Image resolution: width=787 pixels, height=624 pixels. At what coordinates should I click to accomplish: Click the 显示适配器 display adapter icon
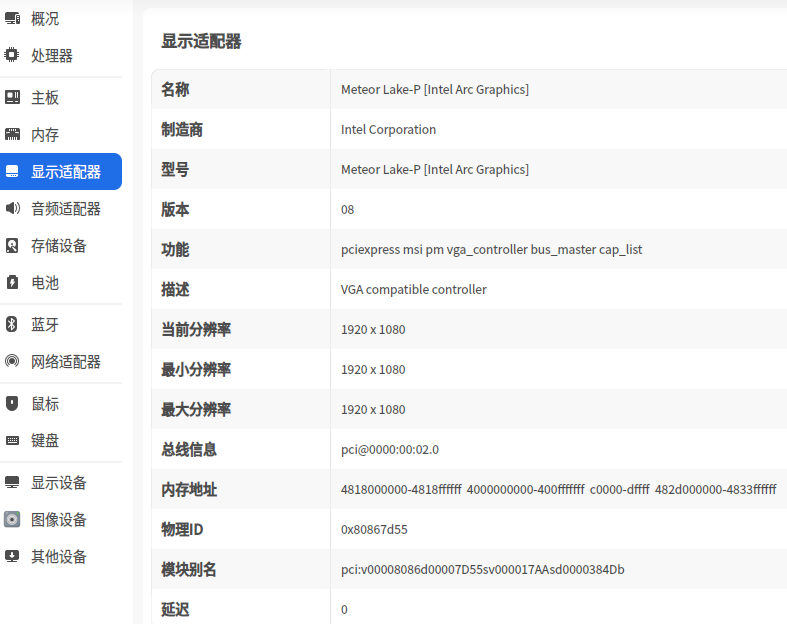pyautogui.click(x=12, y=172)
